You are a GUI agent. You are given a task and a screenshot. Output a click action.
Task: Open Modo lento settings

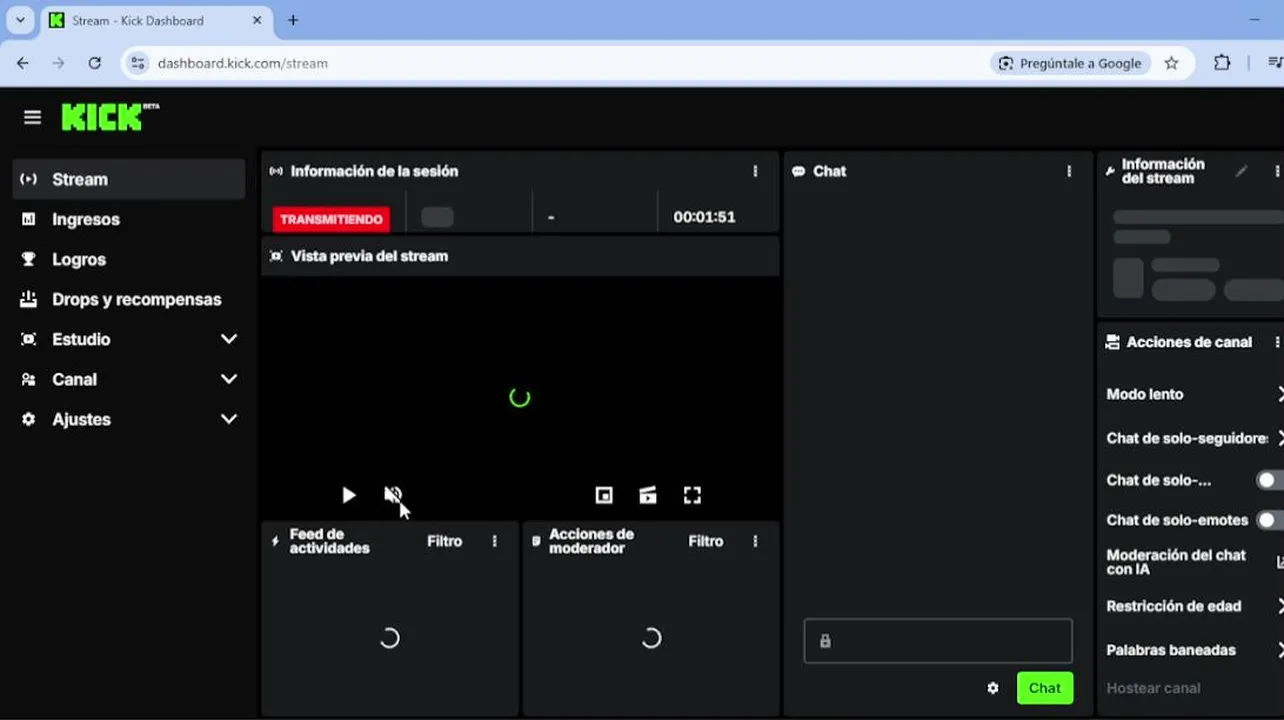pyautogui.click(x=1194, y=394)
